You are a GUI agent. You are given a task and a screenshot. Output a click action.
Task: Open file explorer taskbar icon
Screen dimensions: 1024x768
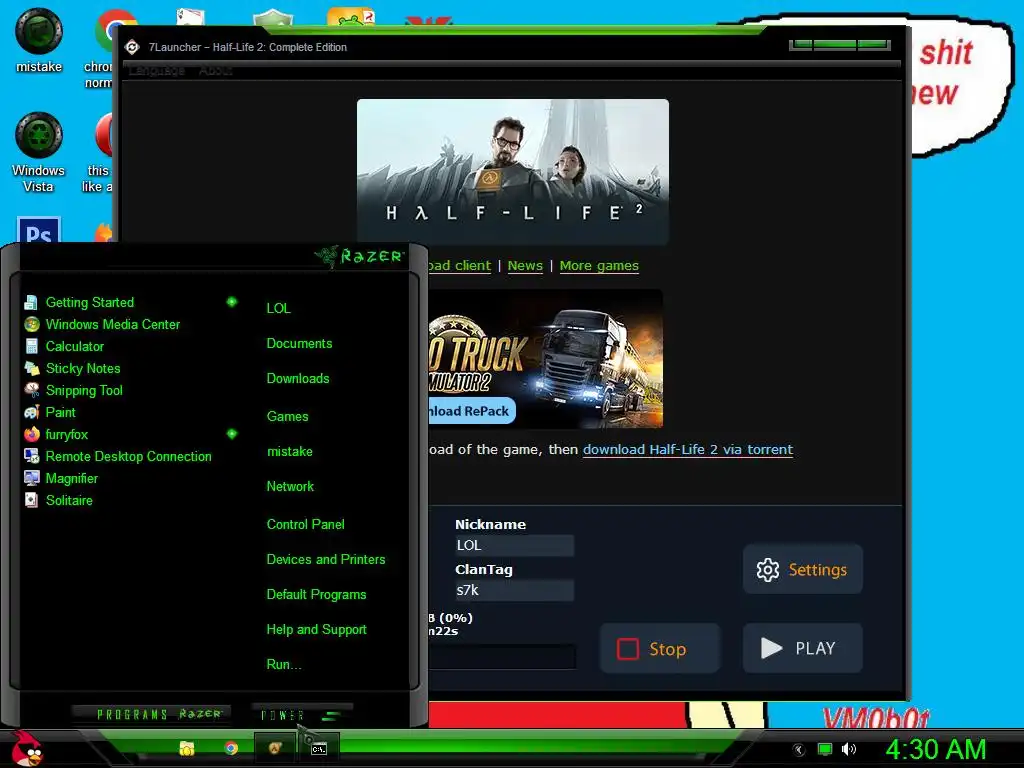(x=187, y=748)
